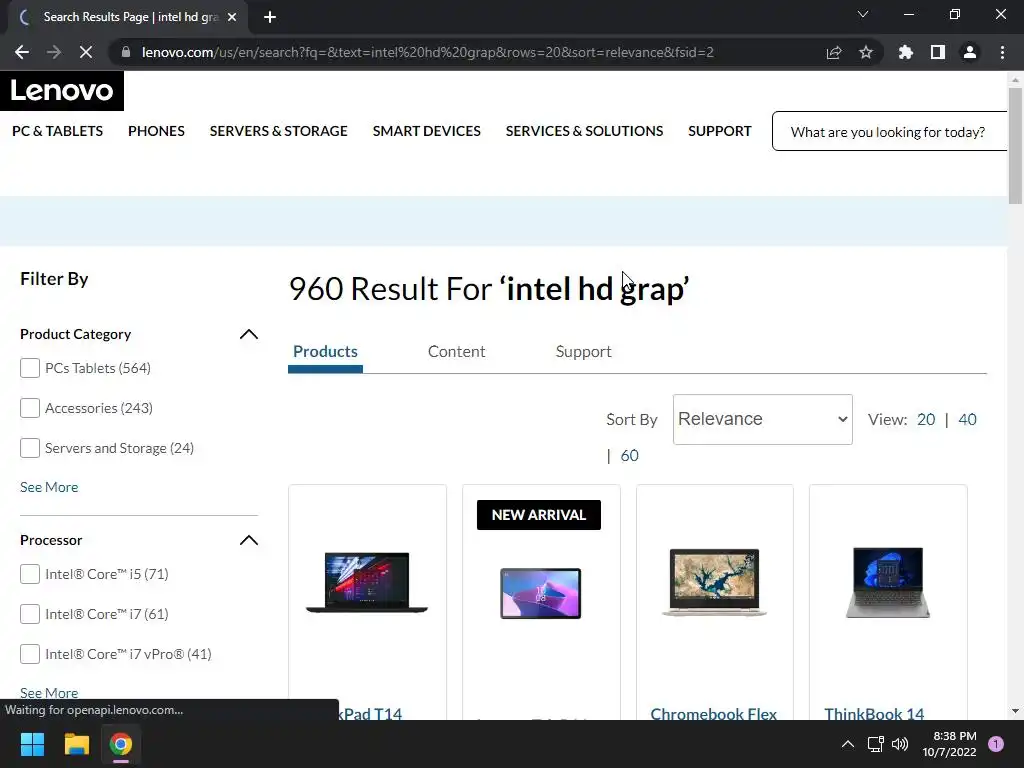This screenshot has width=1024, height=768.
Task: Check Servers and Storage (24) filter
Action: [29, 448]
